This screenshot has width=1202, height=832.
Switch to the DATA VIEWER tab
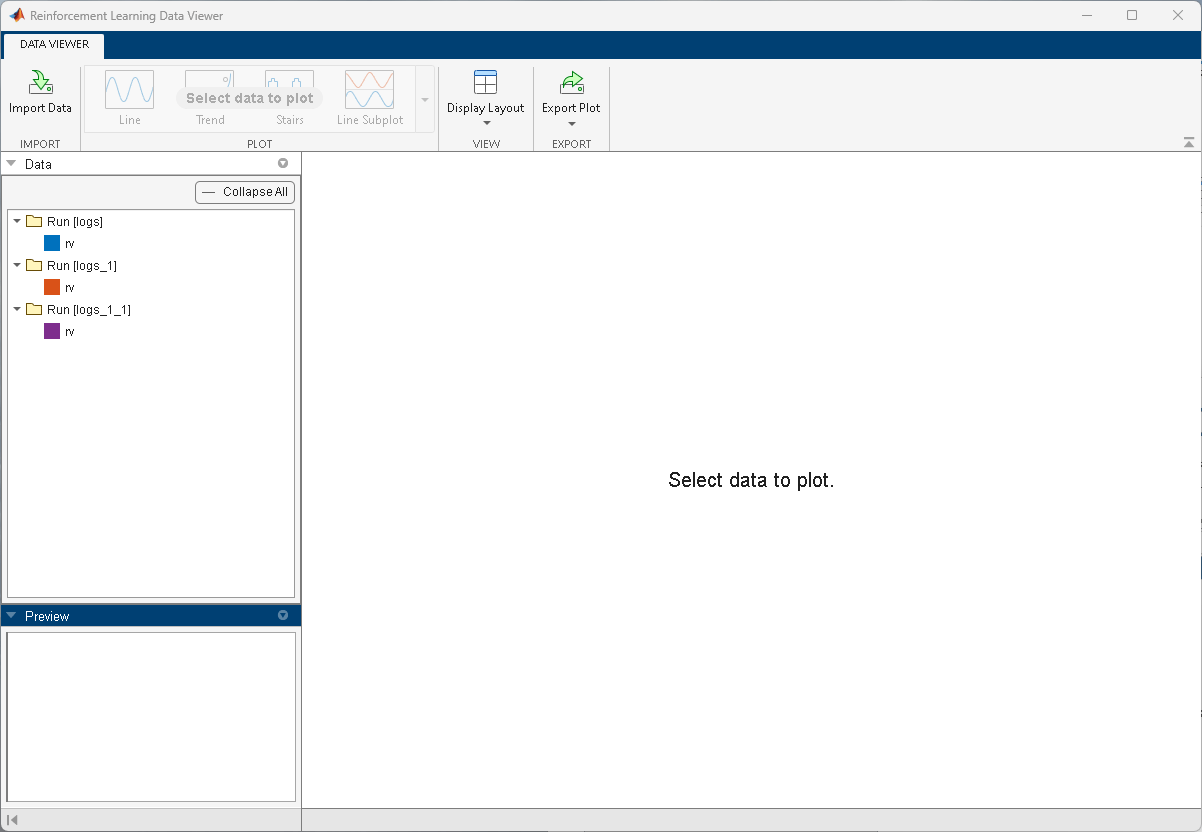[54, 45]
